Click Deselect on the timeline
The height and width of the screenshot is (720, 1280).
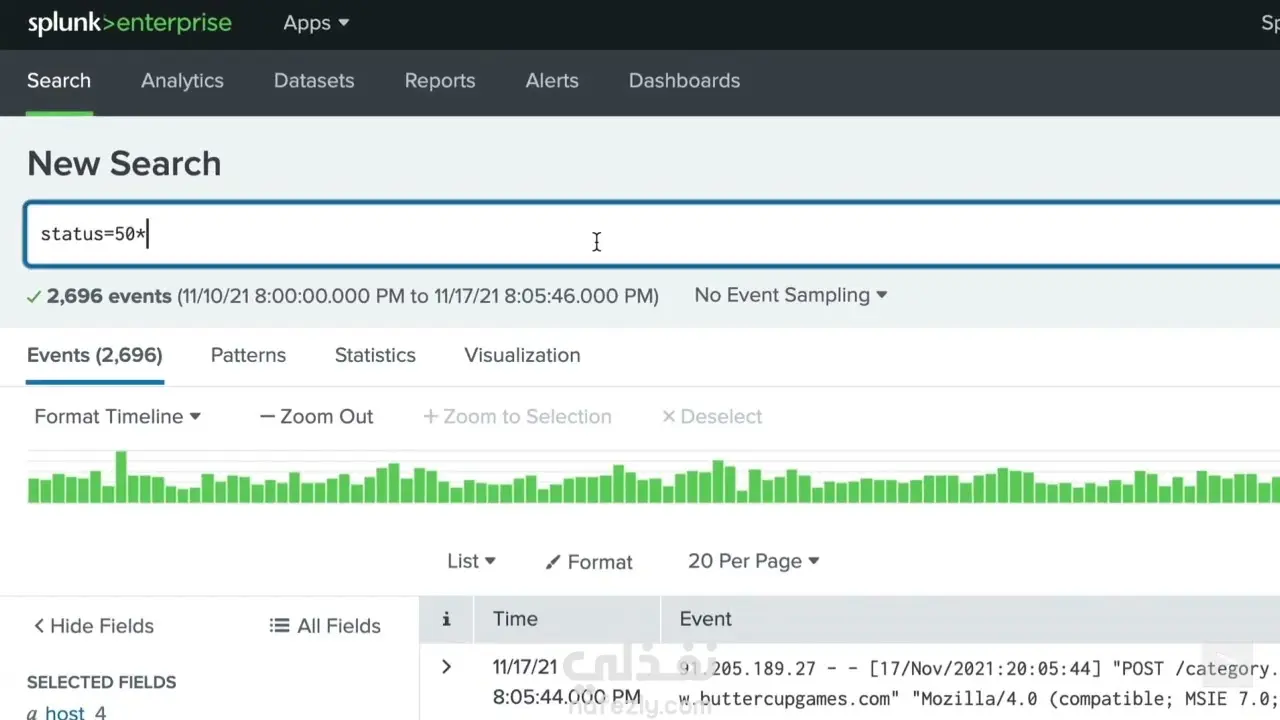[x=712, y=417]
